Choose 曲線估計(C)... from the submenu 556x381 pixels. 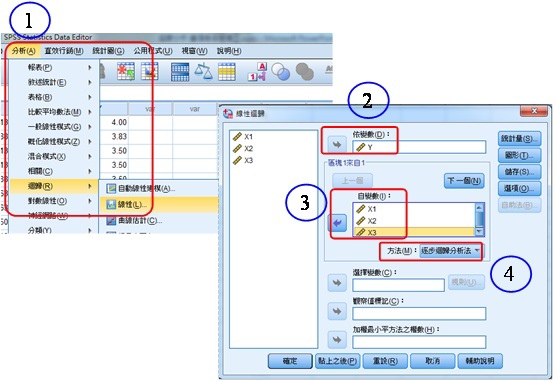(159, 221)
